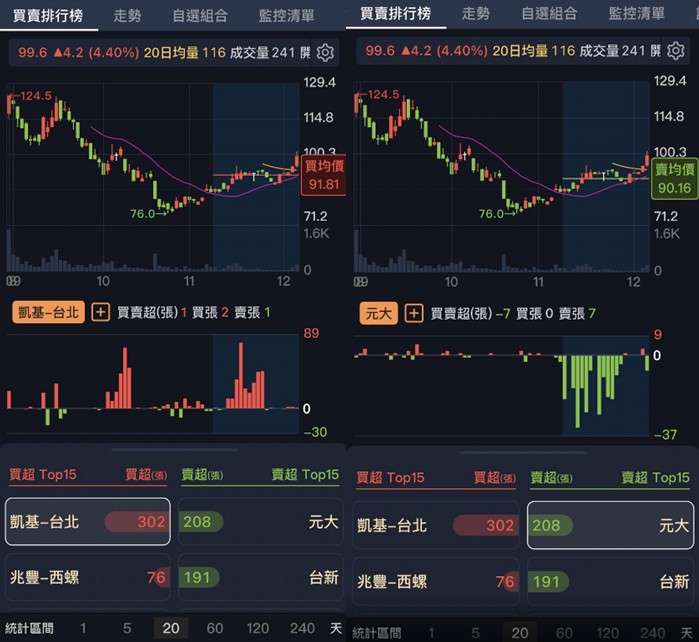Set left panel interval to 5 days
Screen dimensions: 699x642
[x=127, y=628]
